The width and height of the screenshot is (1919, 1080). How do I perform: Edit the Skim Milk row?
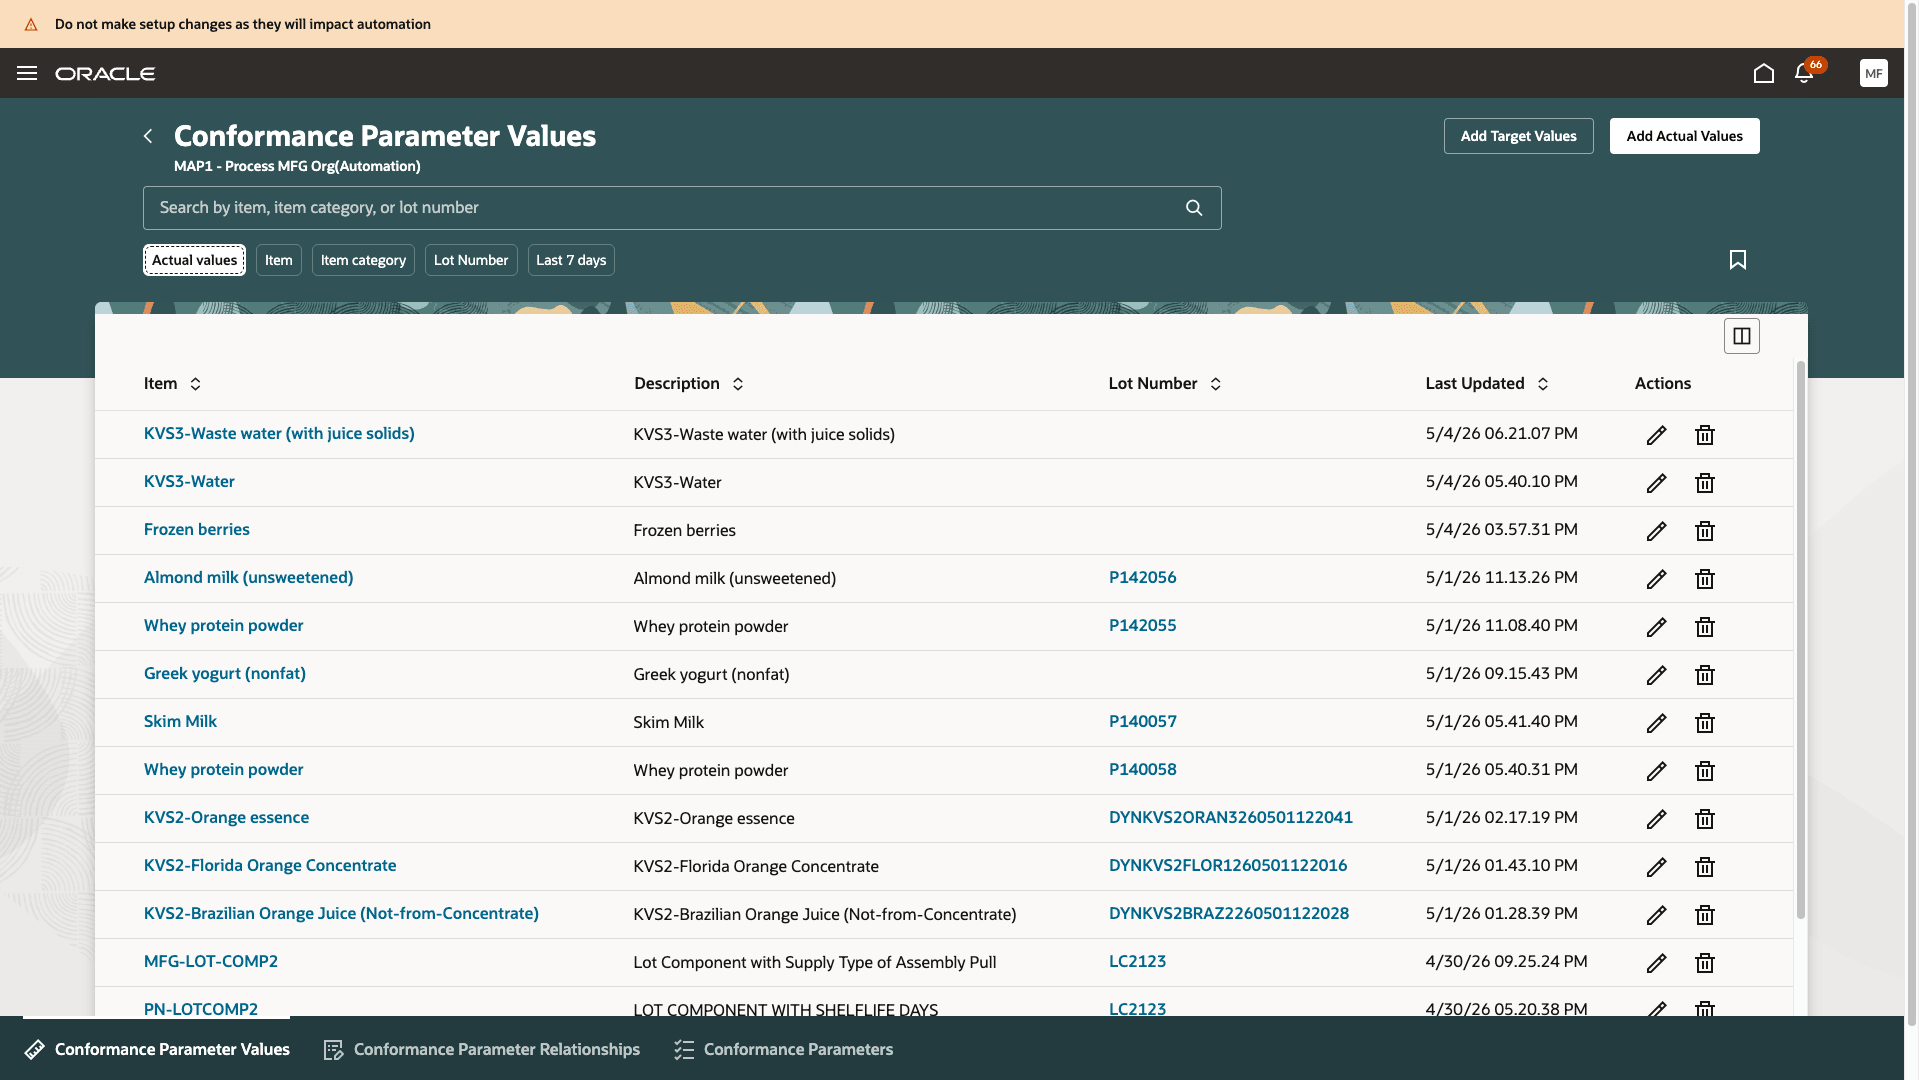[1657, 723]
